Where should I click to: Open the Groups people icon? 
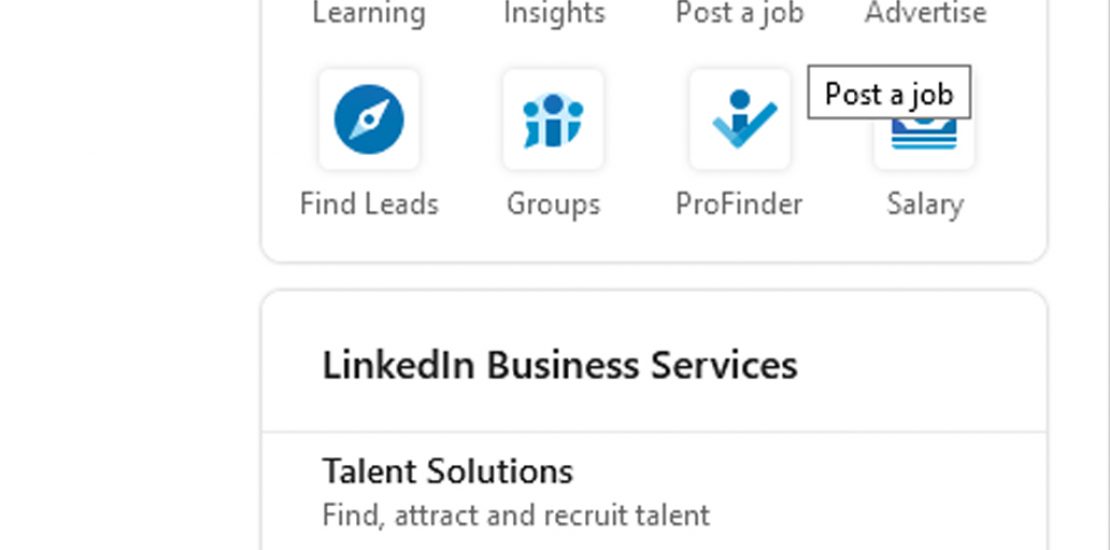(x=553, y=120)
